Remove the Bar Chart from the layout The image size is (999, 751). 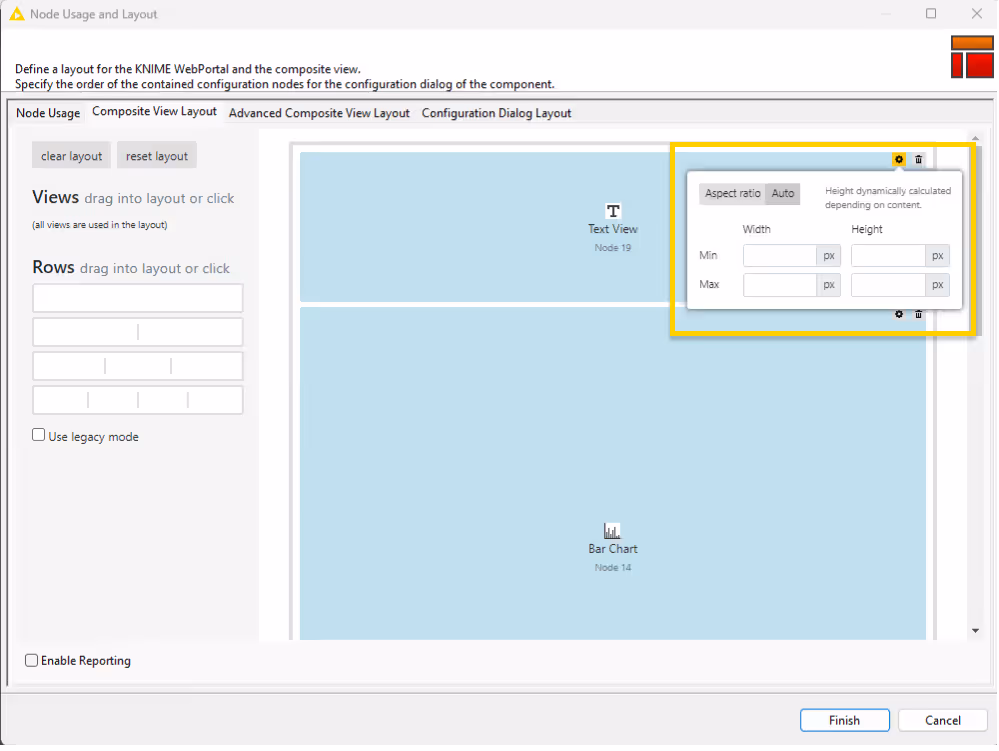coord(918,314)
